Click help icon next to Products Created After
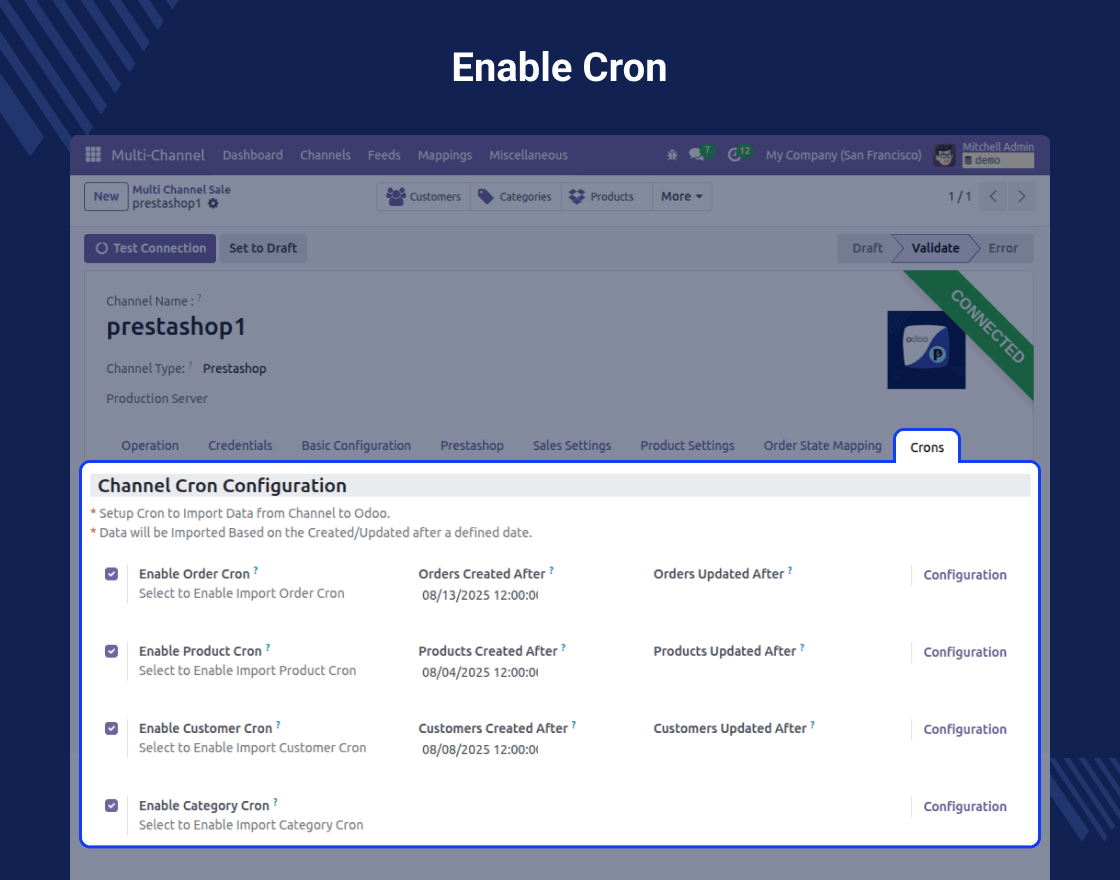This screenshot has height=880, width=1120. 564,647
